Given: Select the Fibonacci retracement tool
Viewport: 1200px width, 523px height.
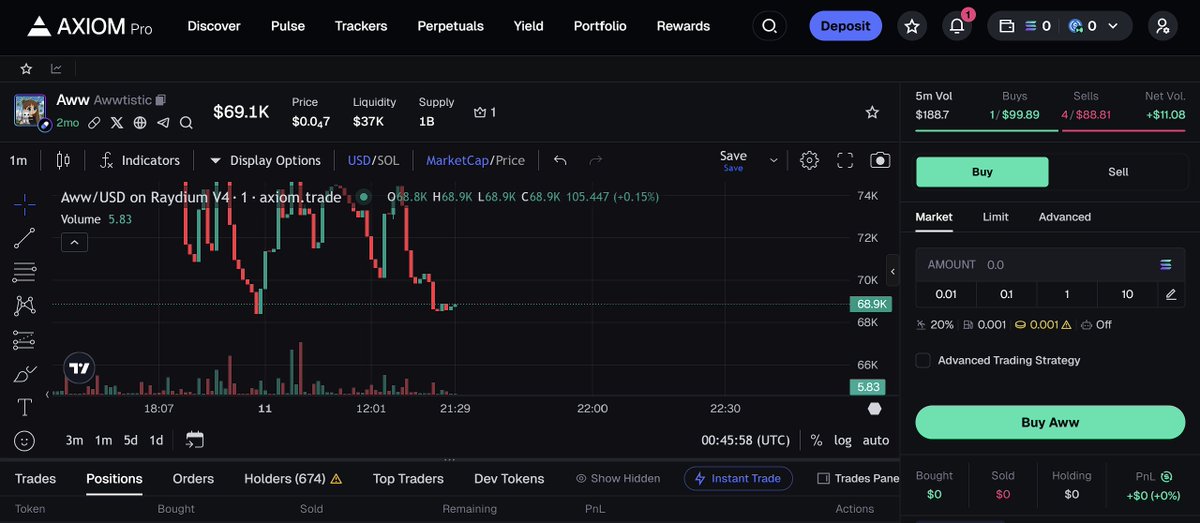Looking at the screenshot, I should tap(25, 272).
